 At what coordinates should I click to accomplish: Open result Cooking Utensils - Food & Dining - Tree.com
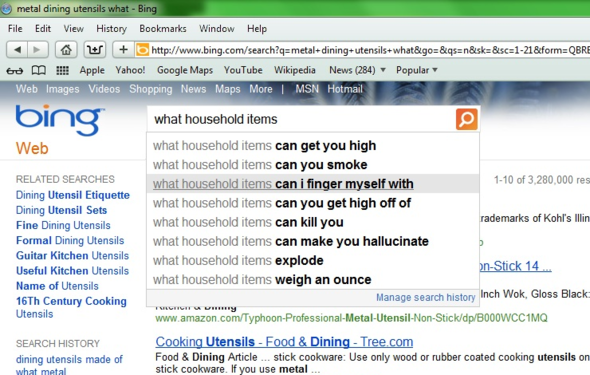tap(284, 342)
